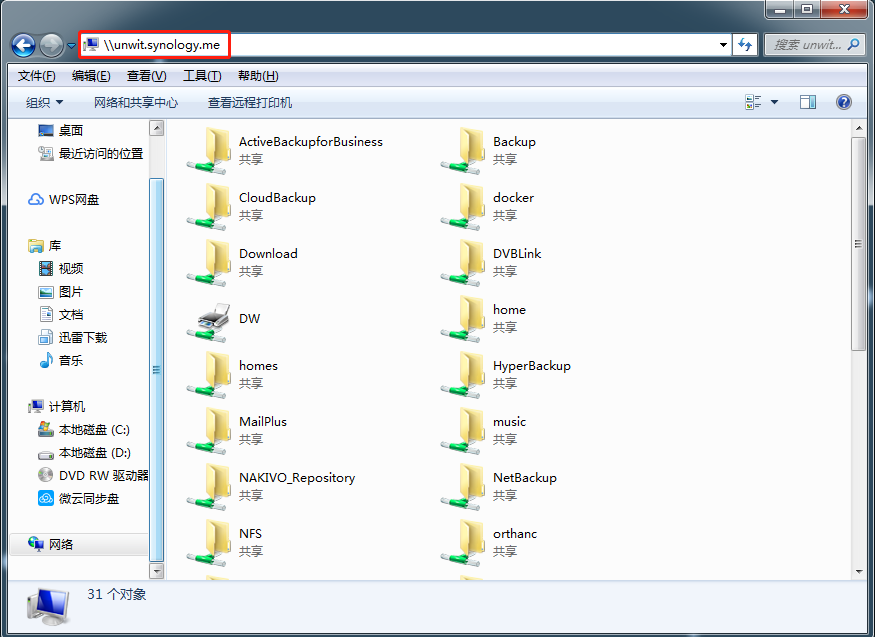This screenshot has width=875, height=637.
Task: Select WPS网盘 in the navigation pane
Action: pos(73,200)
